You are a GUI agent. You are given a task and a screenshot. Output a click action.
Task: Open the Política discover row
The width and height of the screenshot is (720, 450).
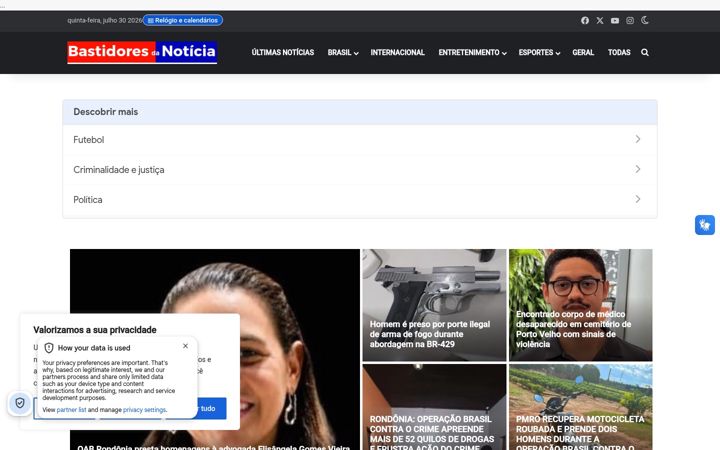tap(360, 200)
